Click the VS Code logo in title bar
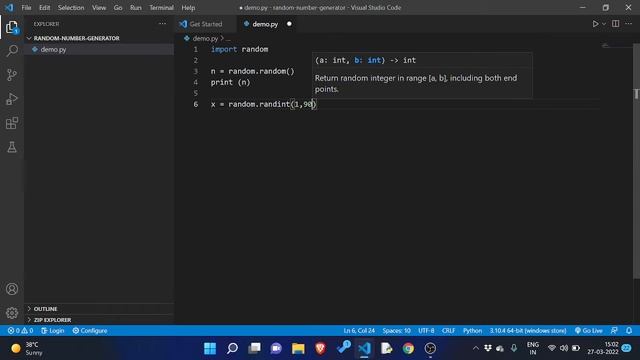This screenshot has width=640, height=360. point(9,7)
